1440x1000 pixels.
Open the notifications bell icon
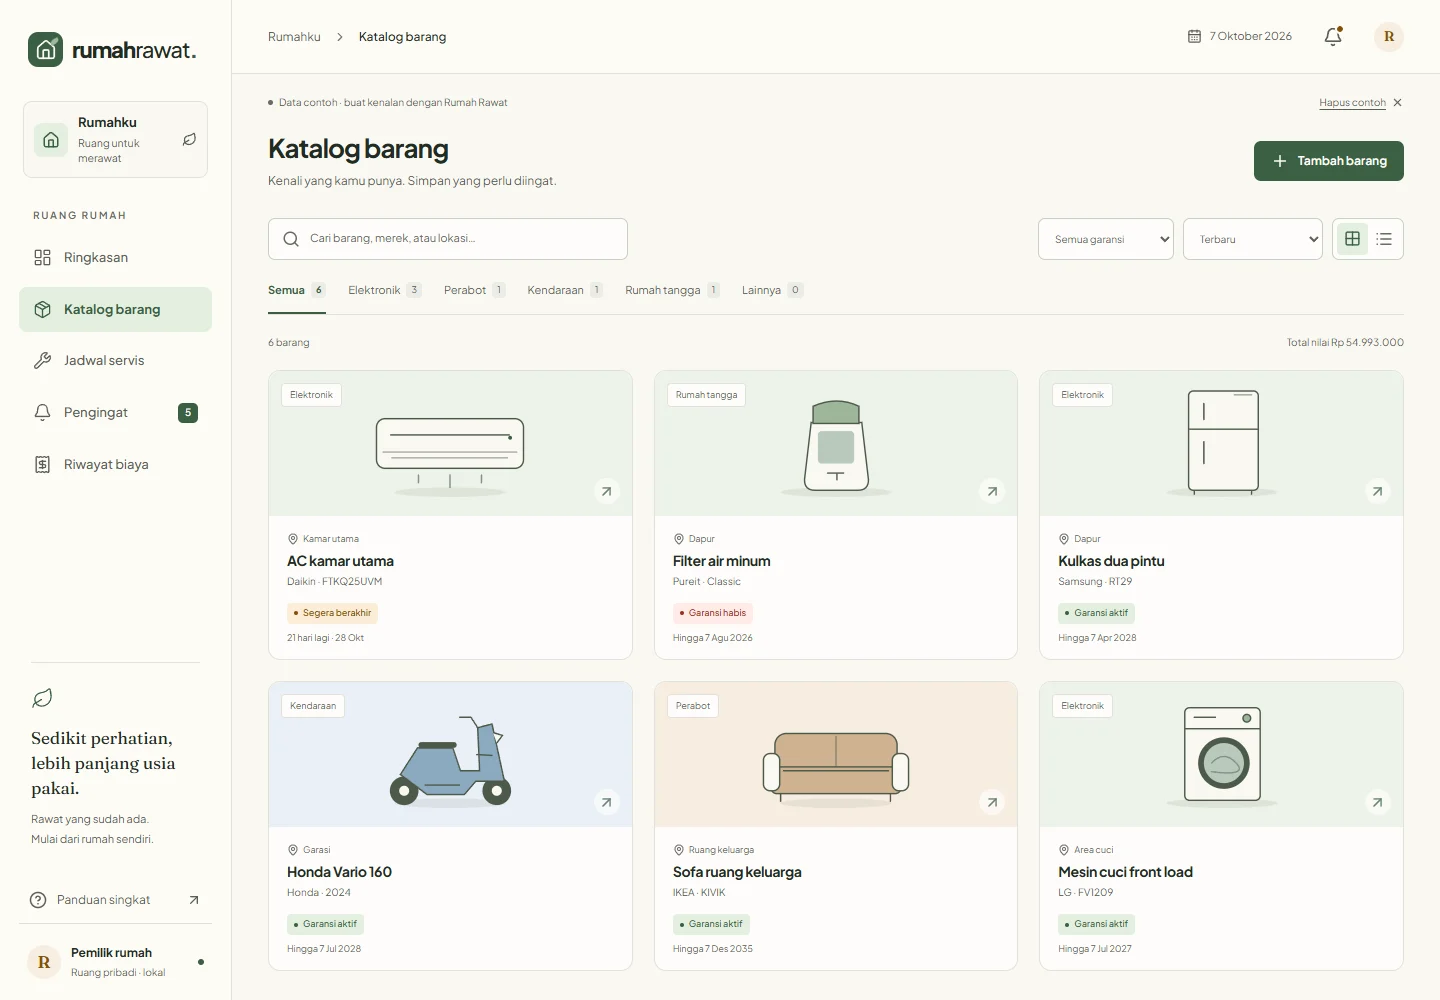click(x=1333, y=37)
